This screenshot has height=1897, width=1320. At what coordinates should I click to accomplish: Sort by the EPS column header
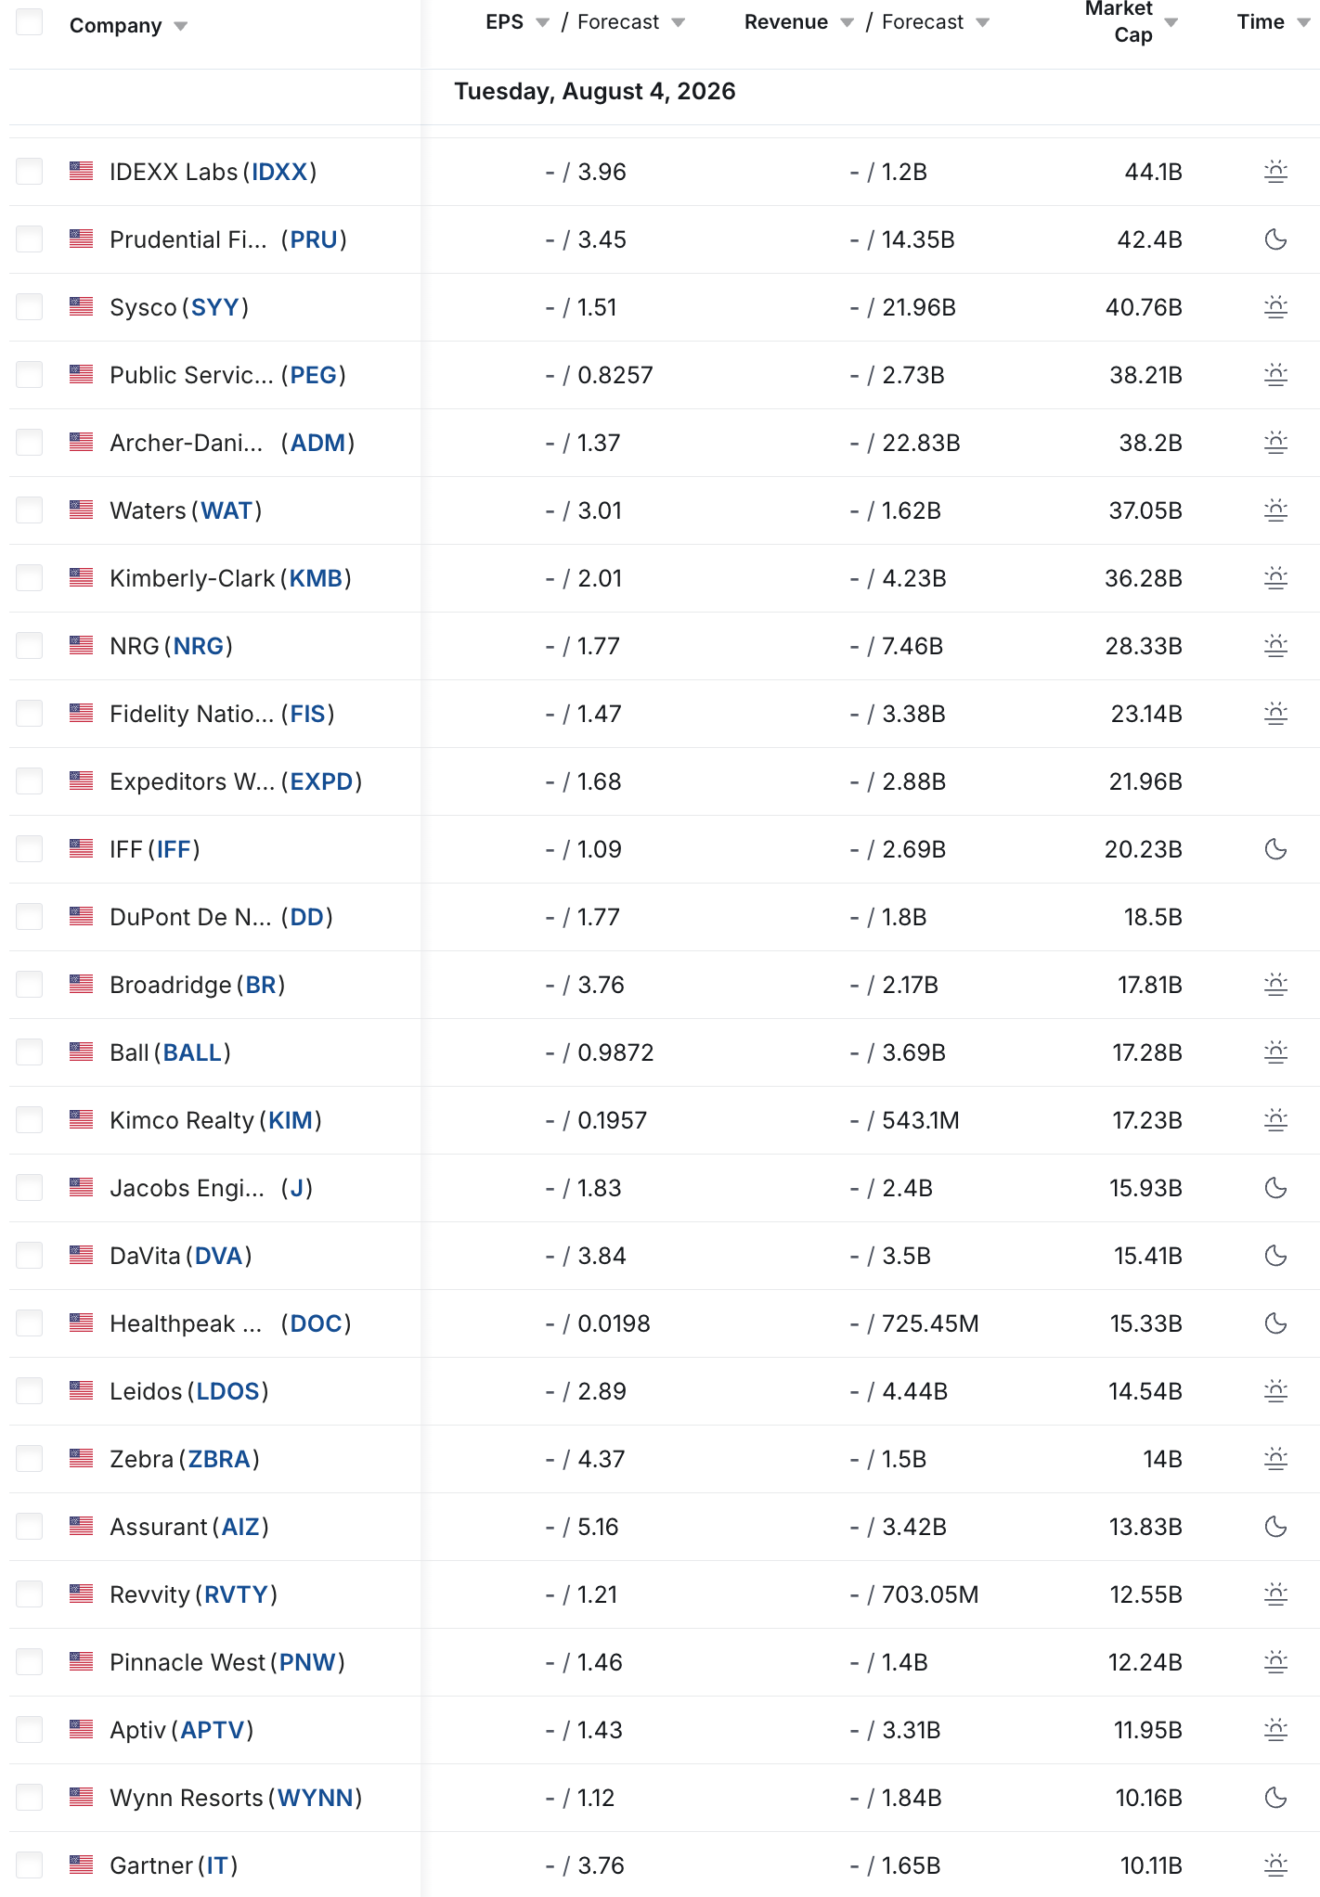coord(504,22)
